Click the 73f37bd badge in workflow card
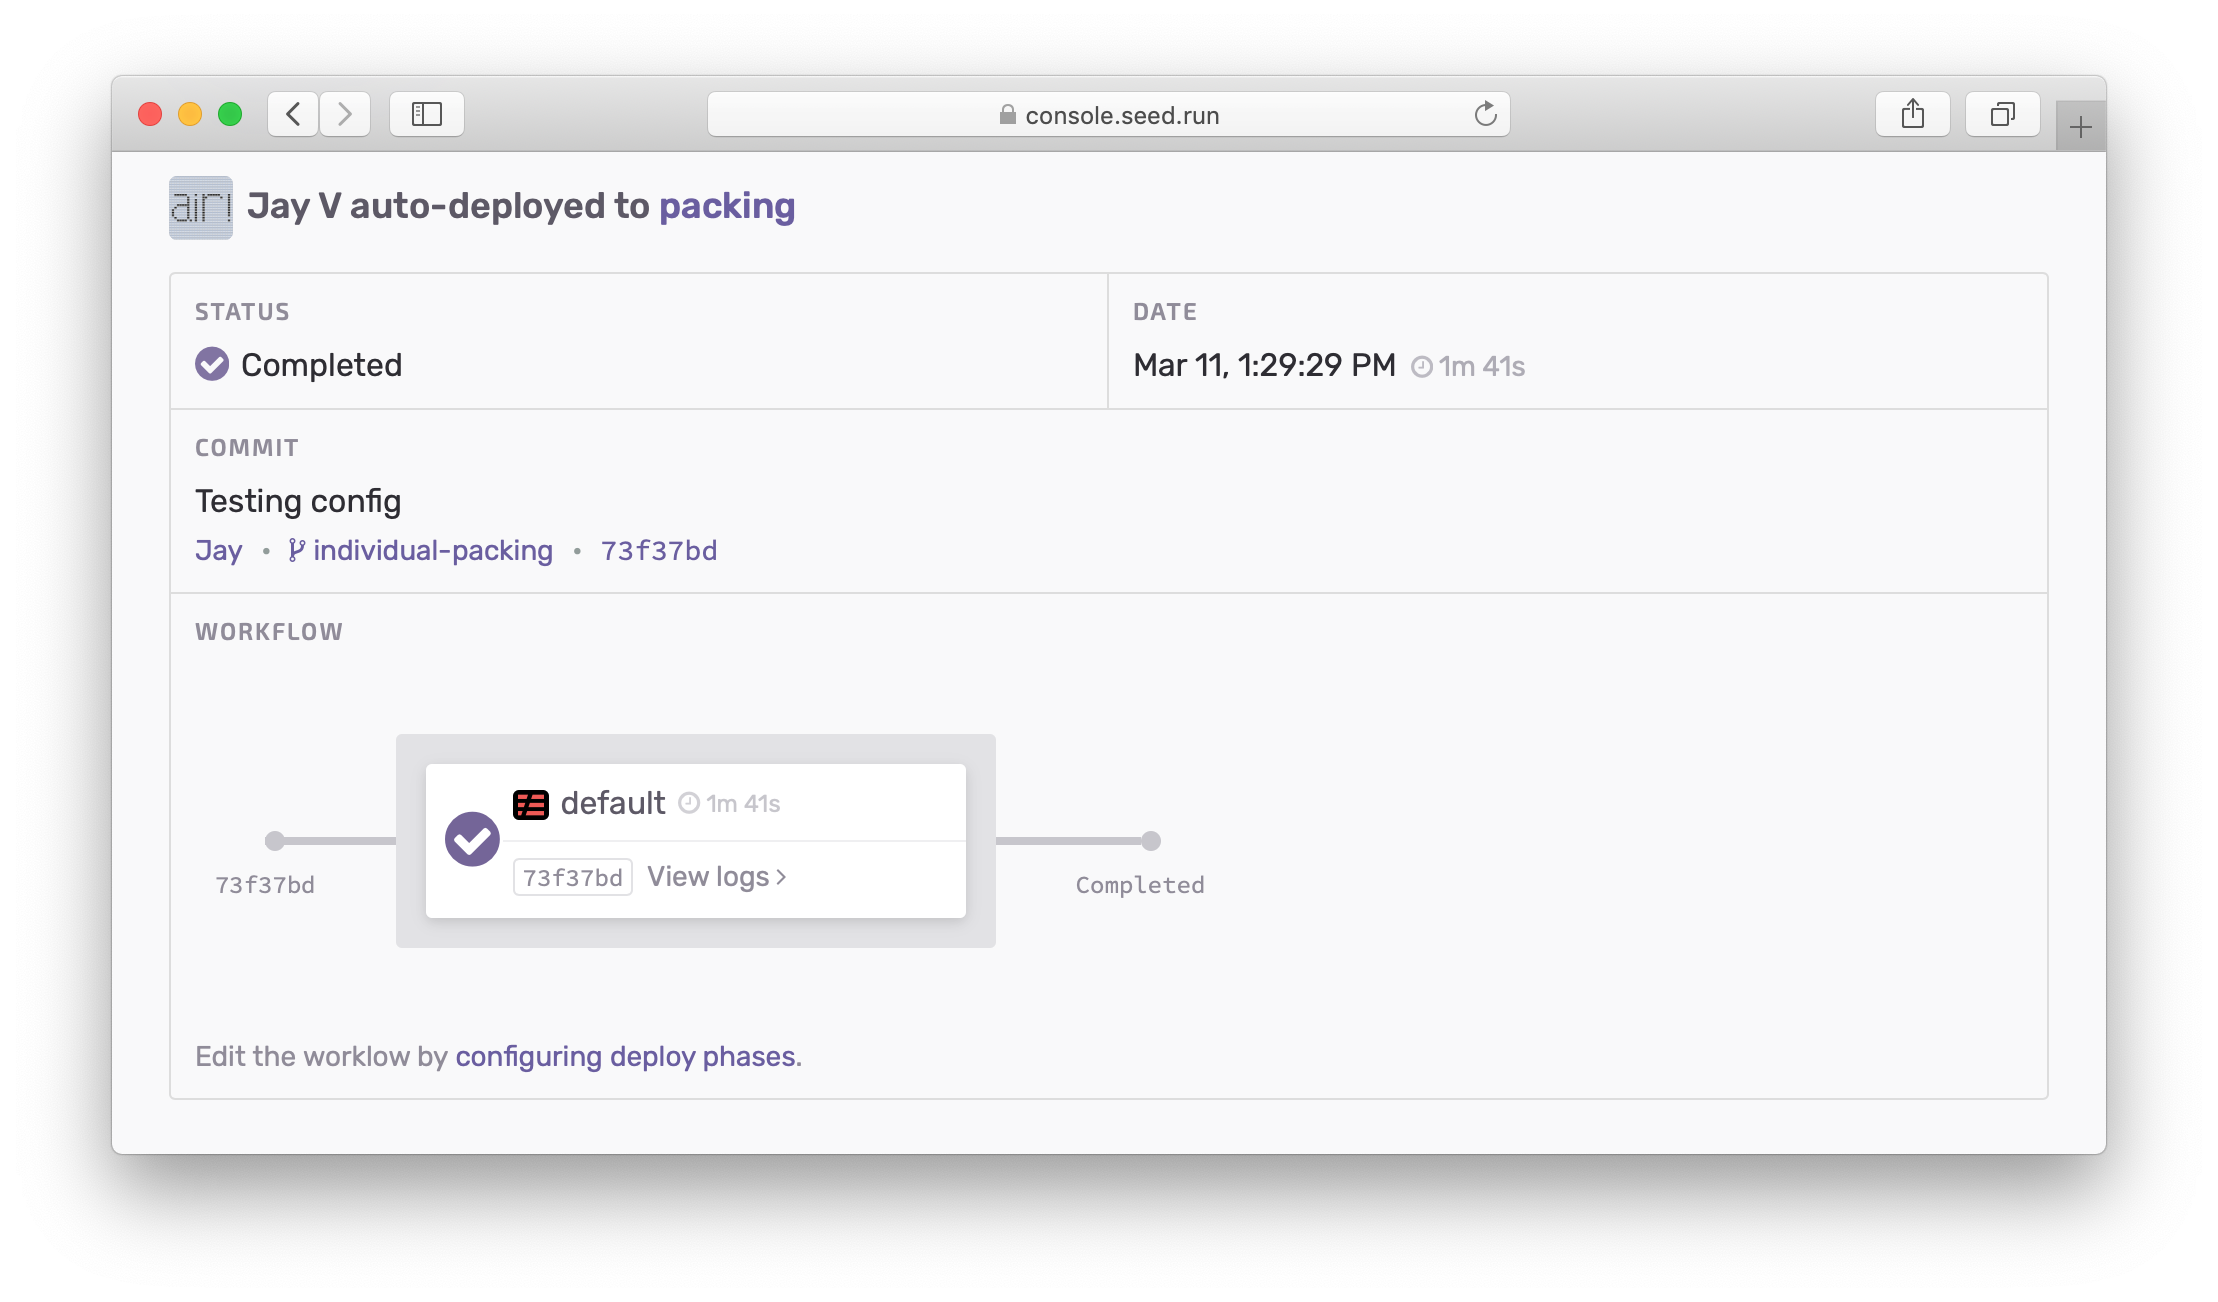Image resolution: width=2218 pixels, height=1302 pixels. click(x=572, y=877)
